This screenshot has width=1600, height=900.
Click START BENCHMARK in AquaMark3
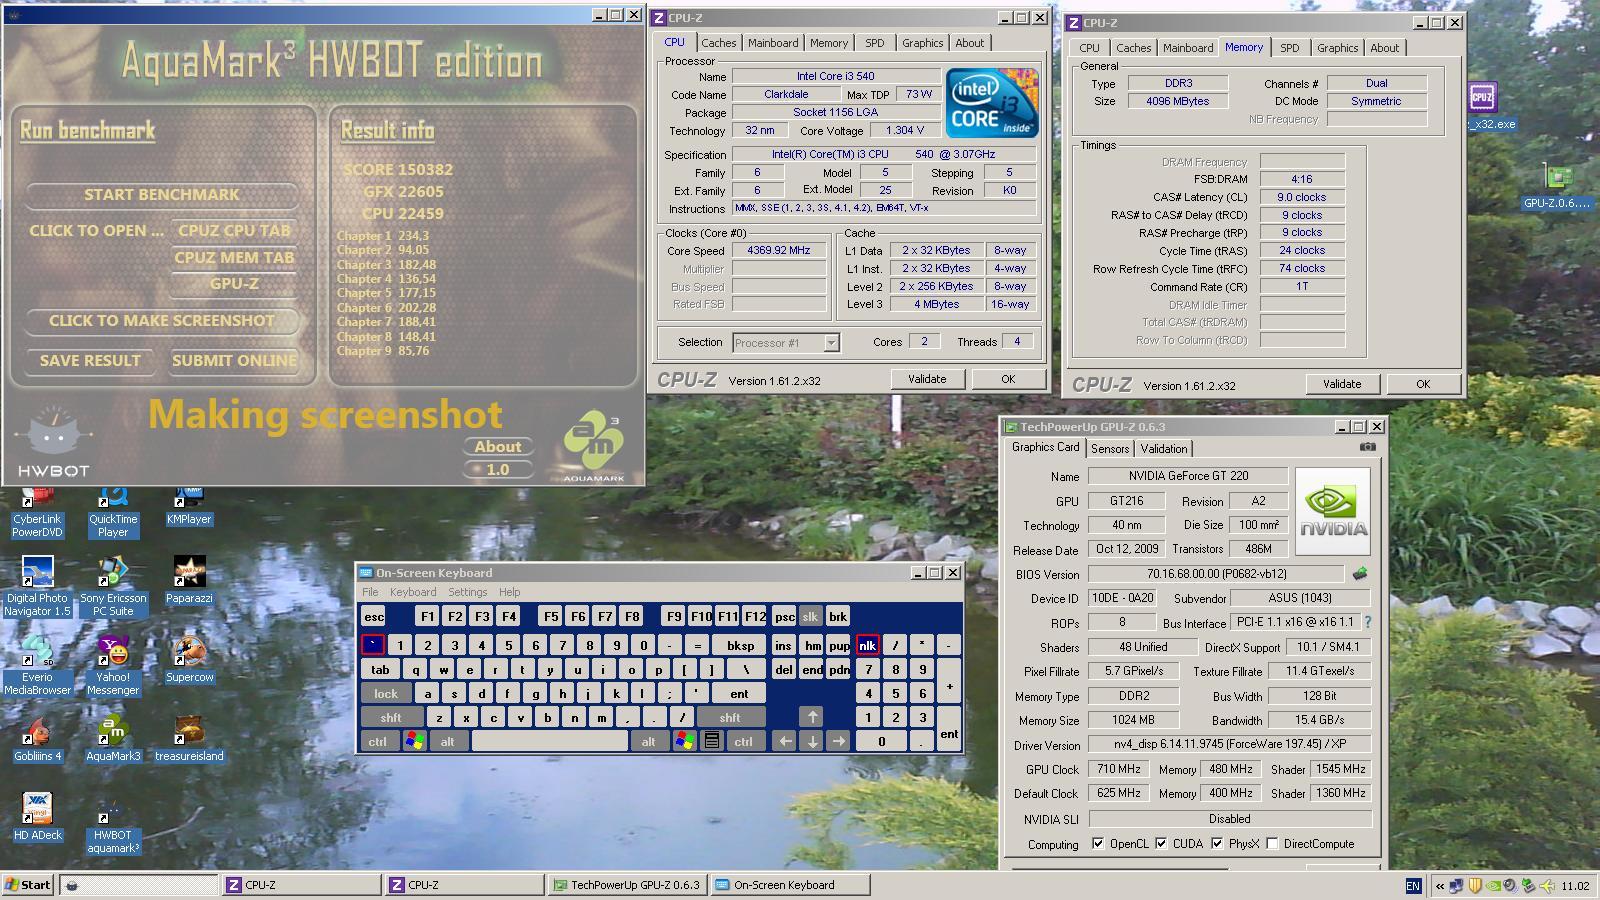162,195
